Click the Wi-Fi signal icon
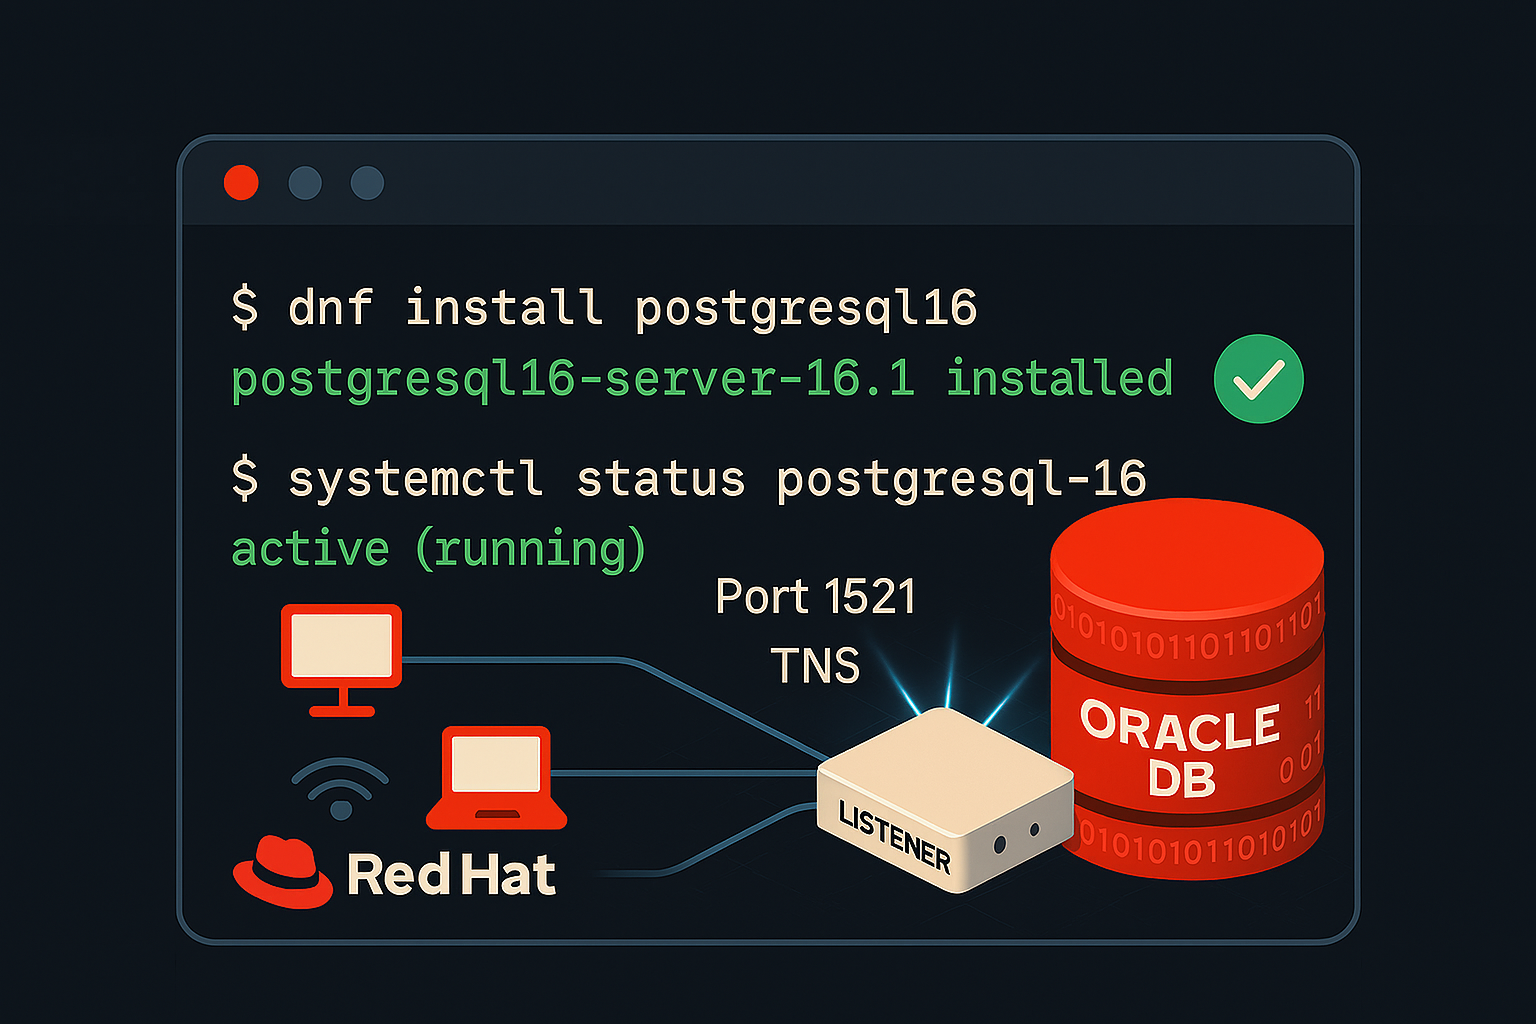The width and height of the screenshot is (1536, 1024). point(340,790)
